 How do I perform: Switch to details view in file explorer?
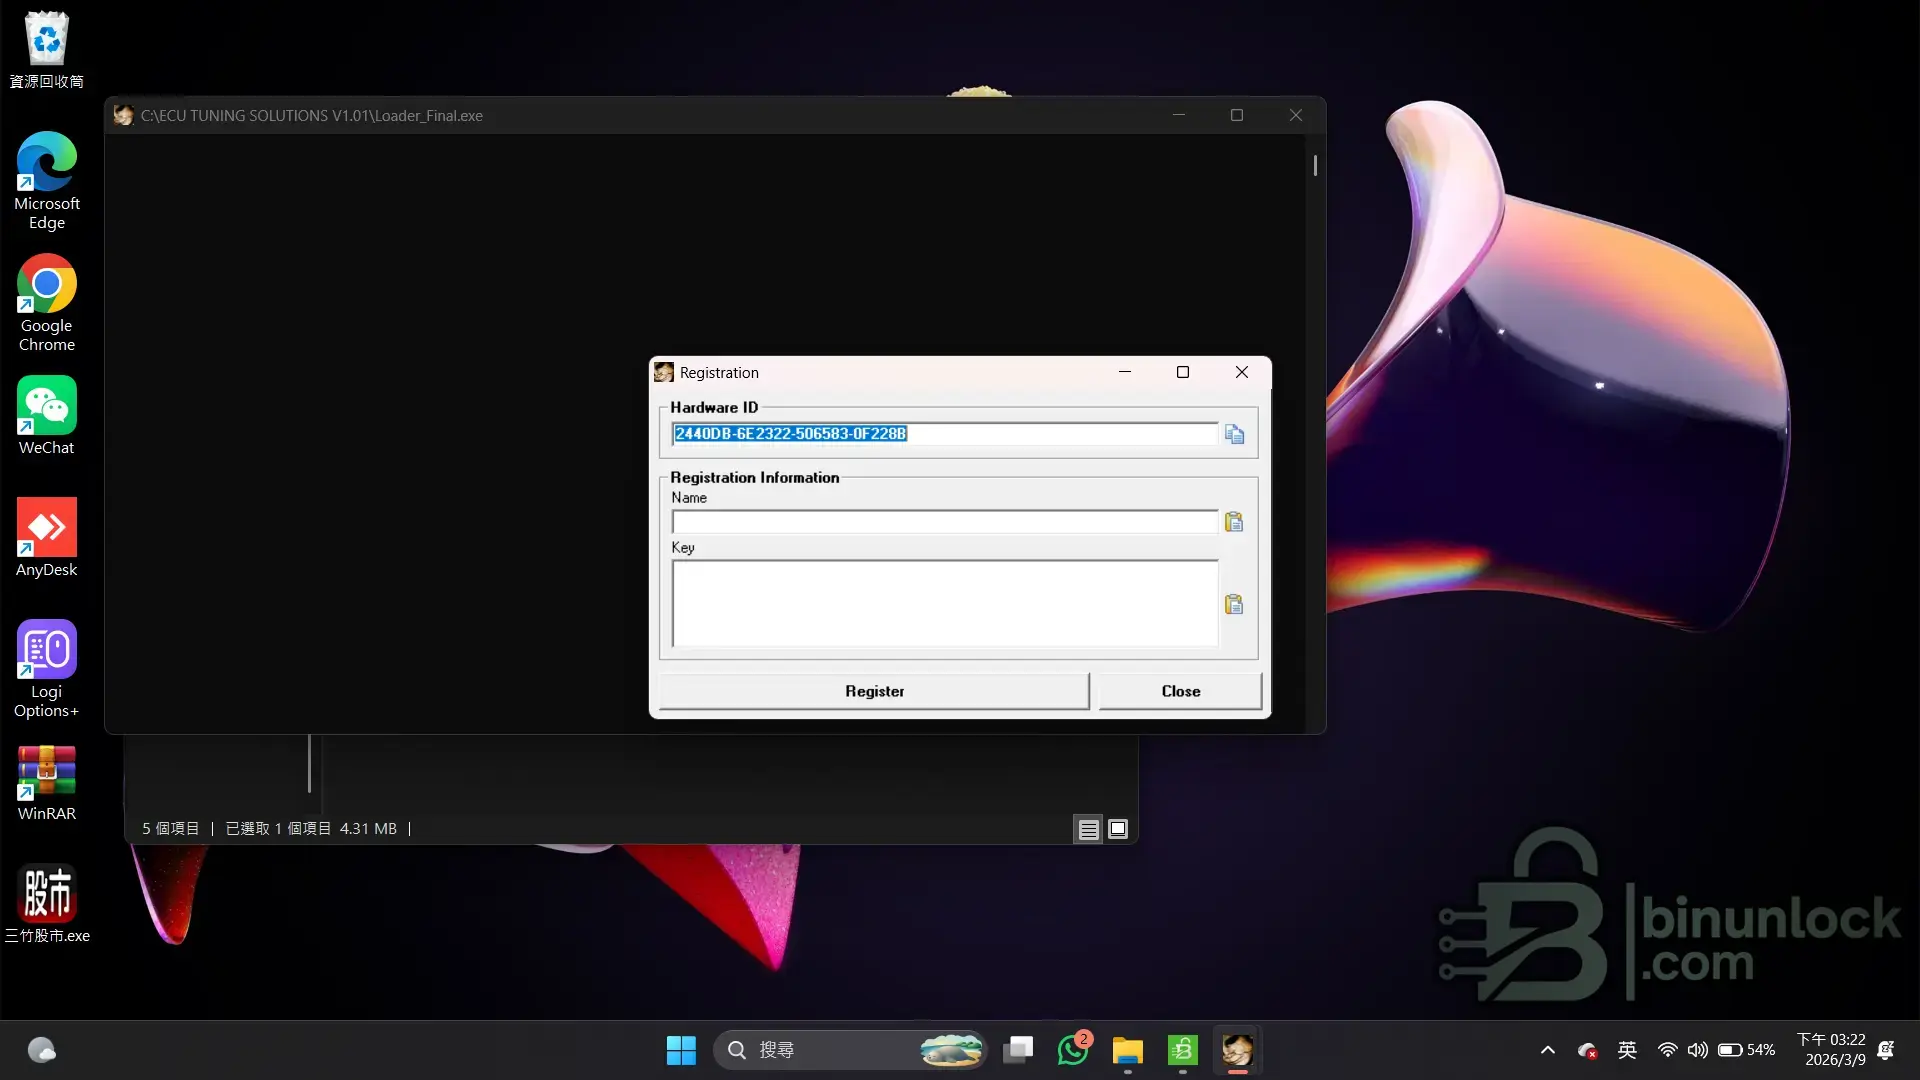point(1088,829)
